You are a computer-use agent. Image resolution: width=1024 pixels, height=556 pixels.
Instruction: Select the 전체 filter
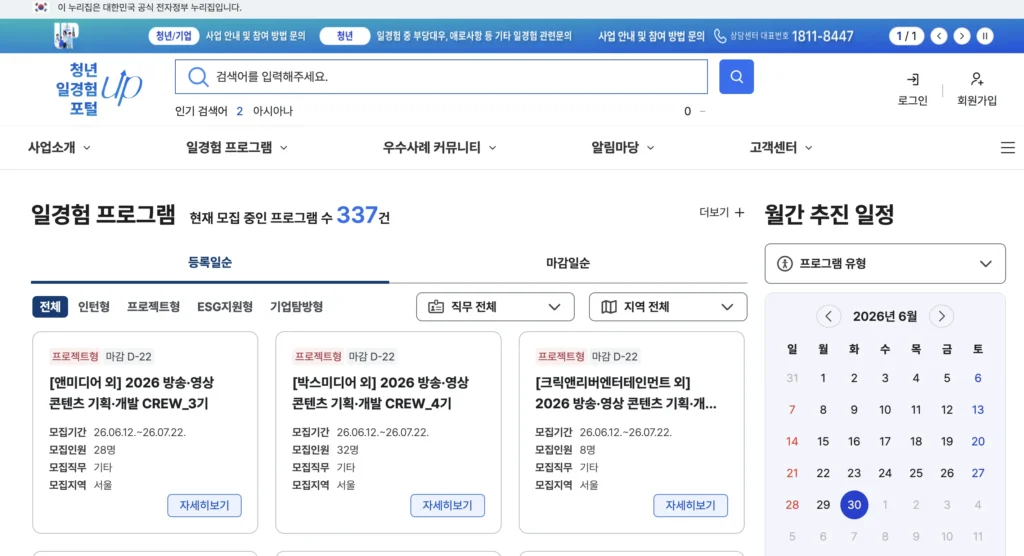pos(50,307)
